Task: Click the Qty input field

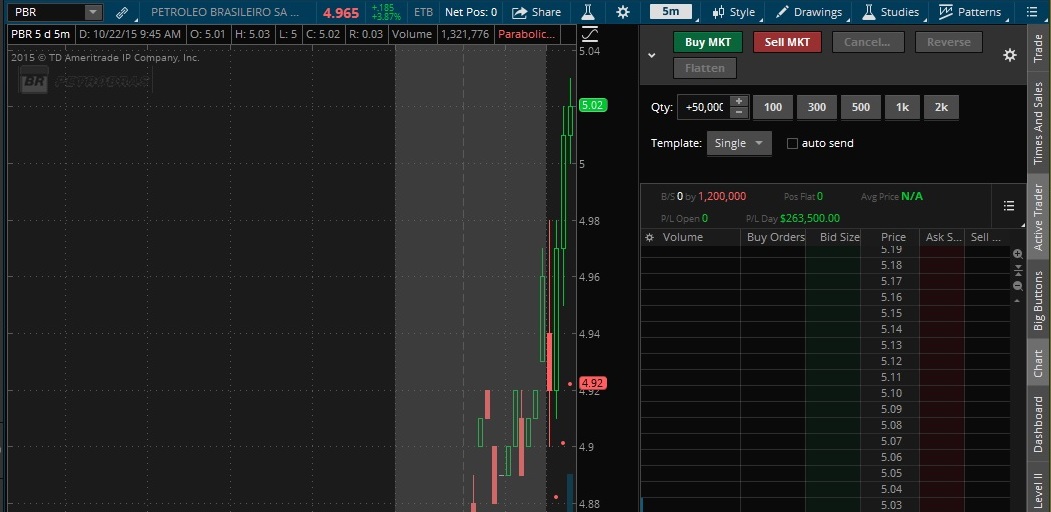Action: pos(703,107)
